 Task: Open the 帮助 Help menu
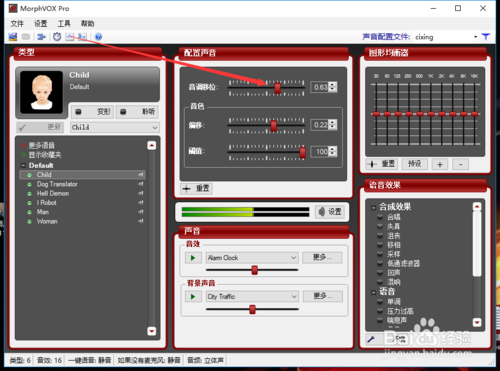[x=87, y=23]
